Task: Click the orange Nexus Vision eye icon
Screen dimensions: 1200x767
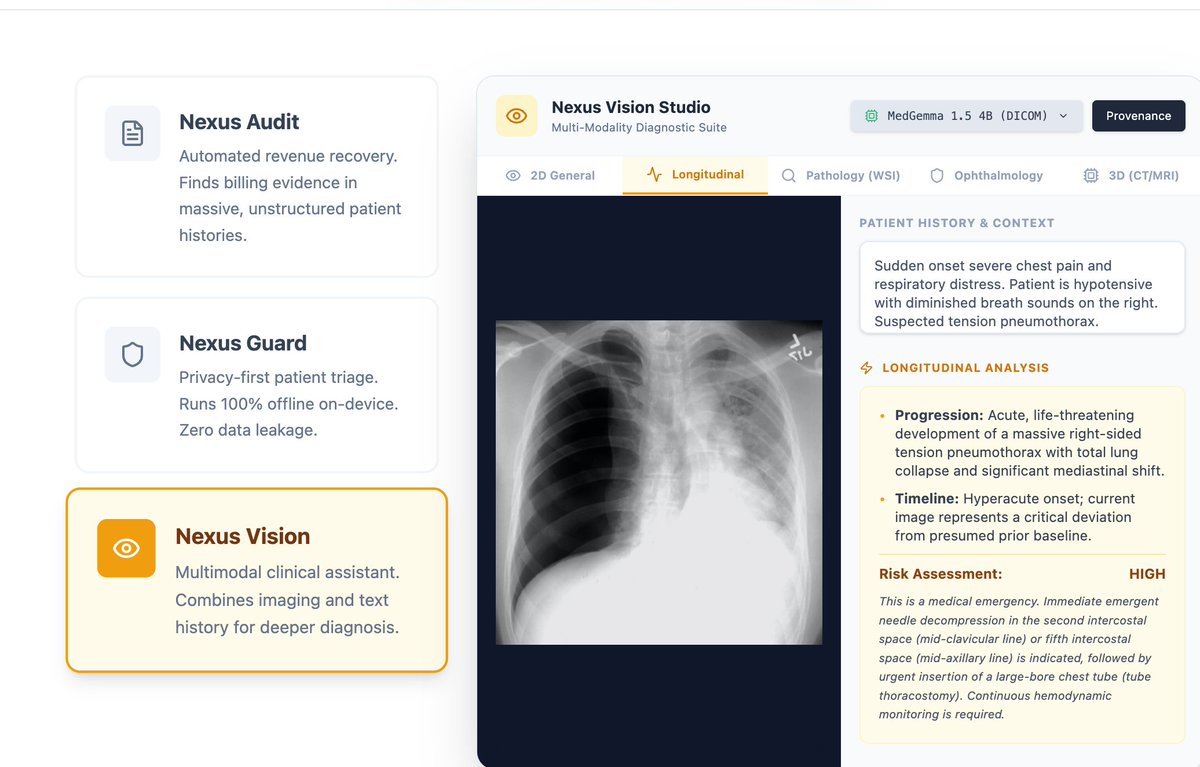Action: (126, 548)
